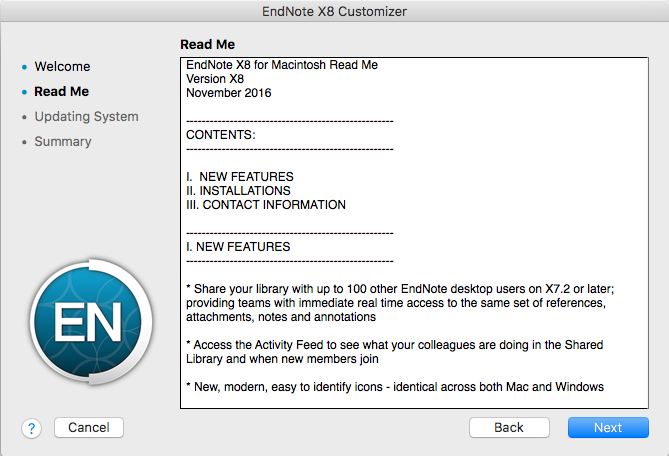Image resolution: width=669 pixels, height=456 pixels.
Task: Click the 'November 2016' line
Action: [229, 93]
